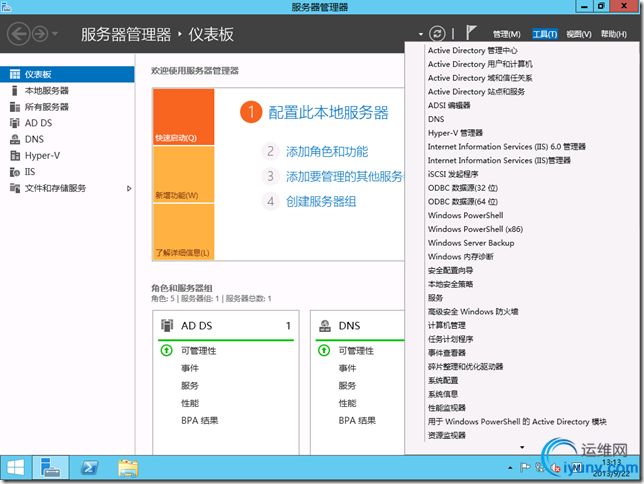Screen dimensions: 644x484
Task: Select 本地服务器 sidebar icon
Action: 15,90
